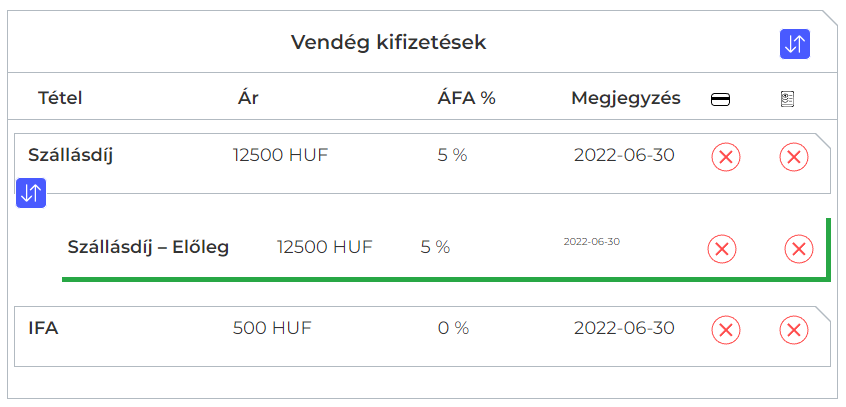Click the 500 HUF price value
Viewport: 846px width, 407px height.
point(272,327)
